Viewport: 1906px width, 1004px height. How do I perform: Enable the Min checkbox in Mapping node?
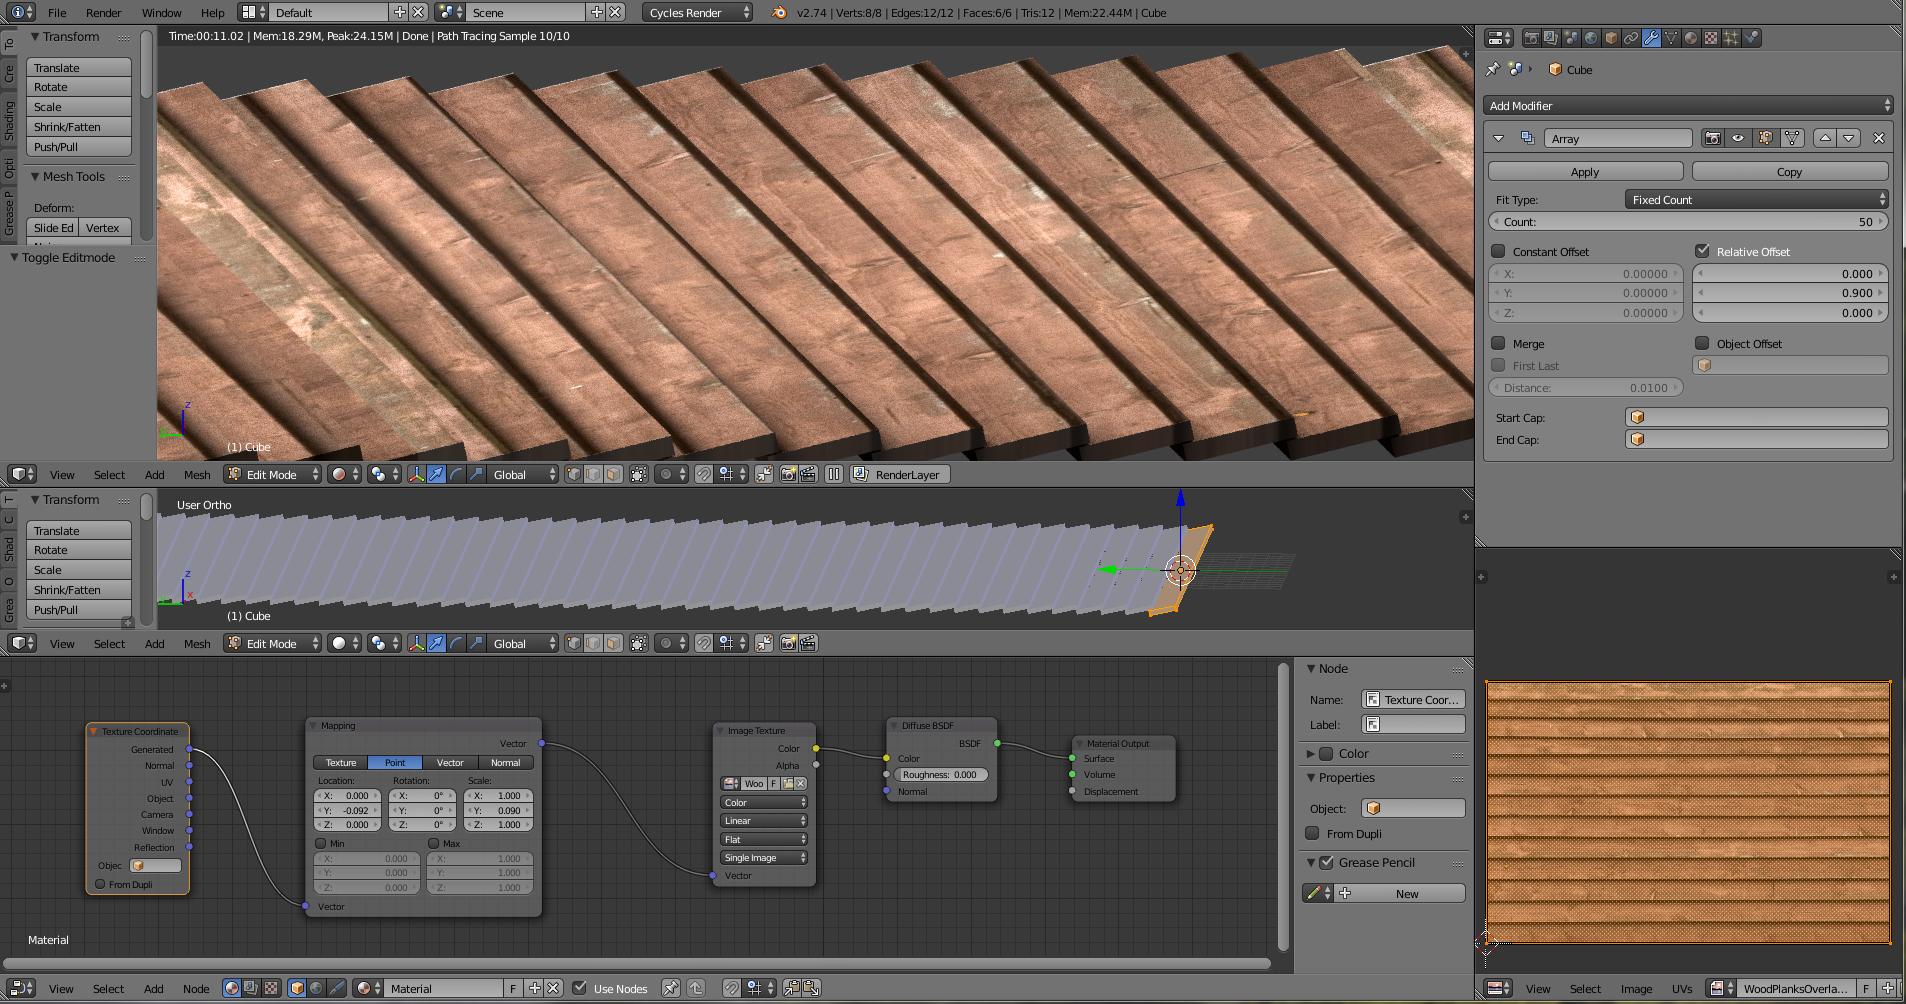(321, 844)
